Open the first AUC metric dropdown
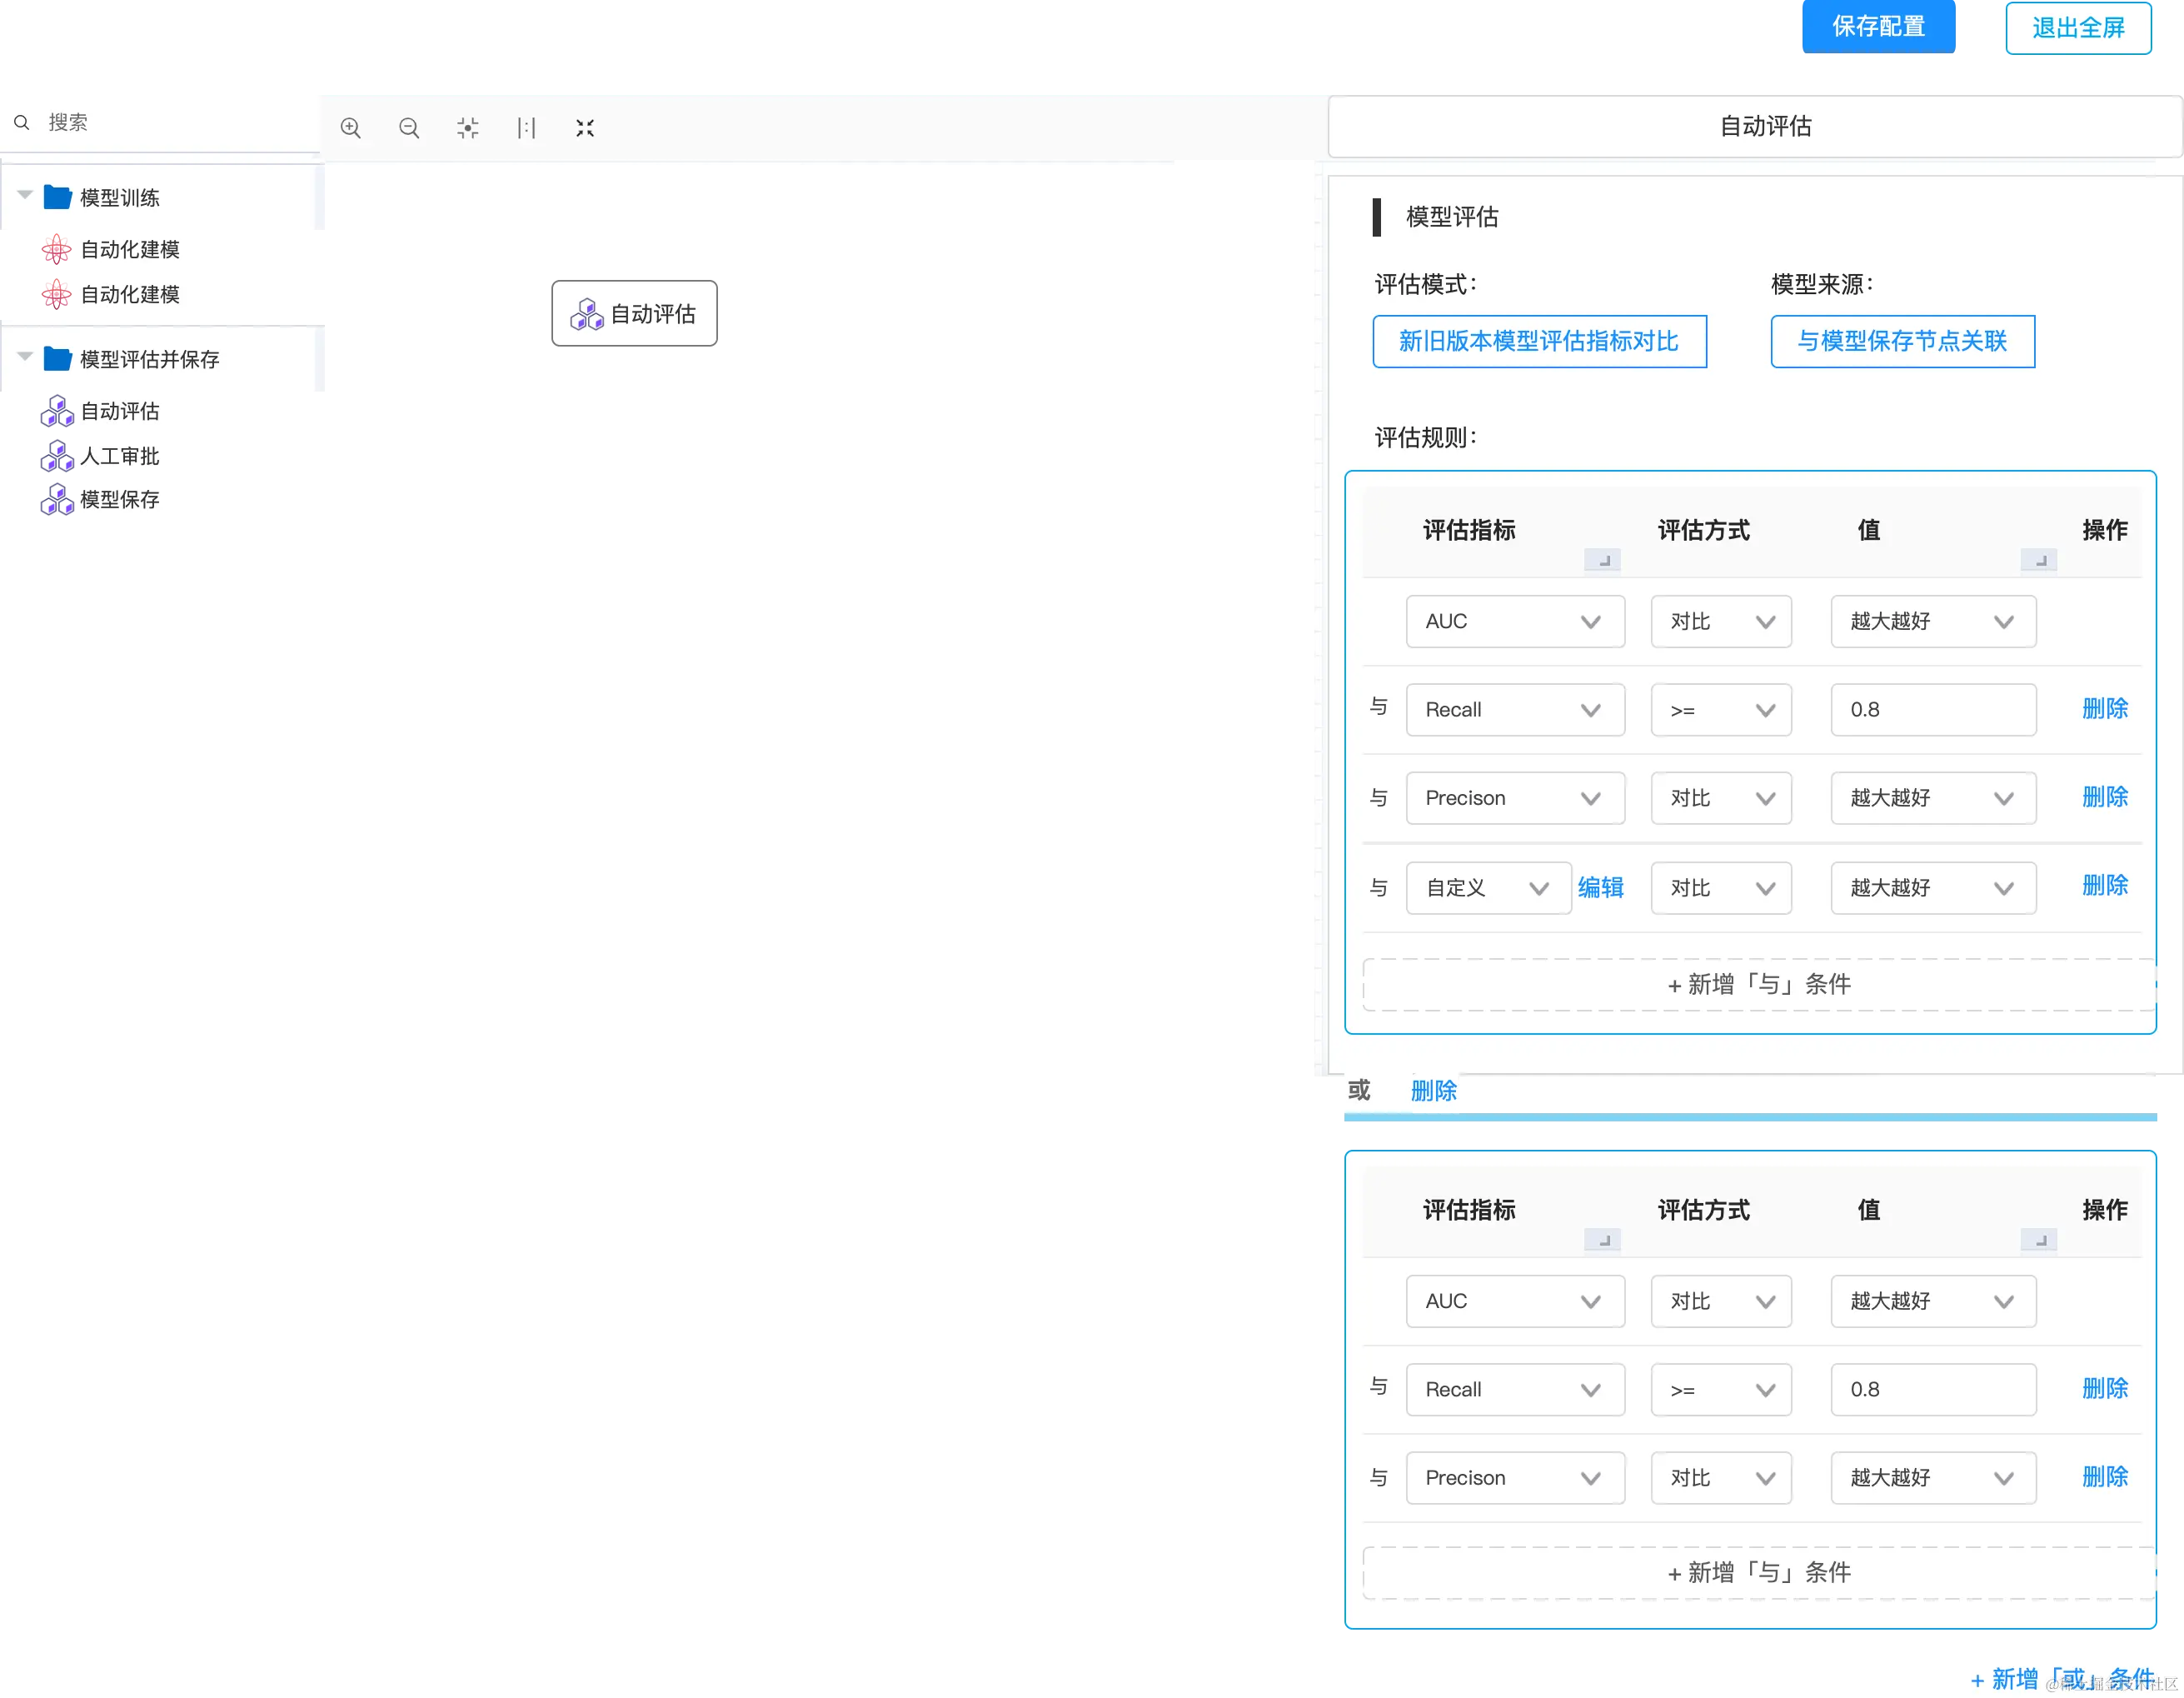The height and width of the screenshot is (1698, 2184). (1514, 622)
